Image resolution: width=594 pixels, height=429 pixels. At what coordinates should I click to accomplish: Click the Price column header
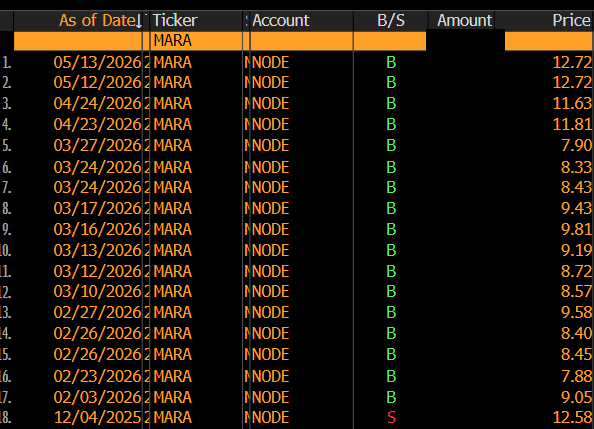[x=571, y=20]
